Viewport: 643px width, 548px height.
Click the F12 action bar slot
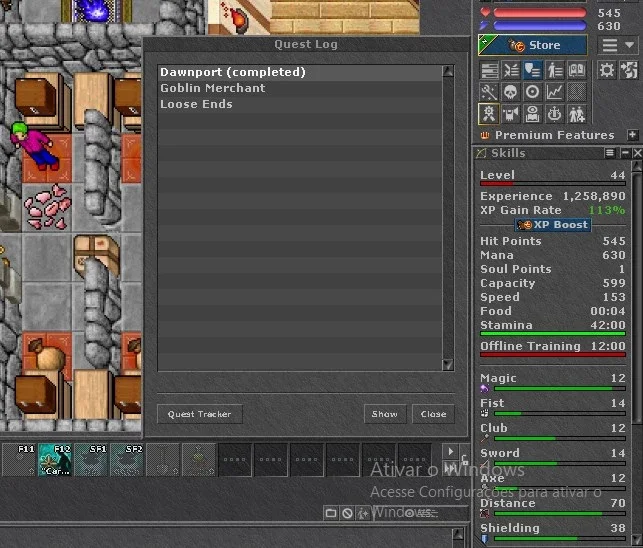[55, 460]
